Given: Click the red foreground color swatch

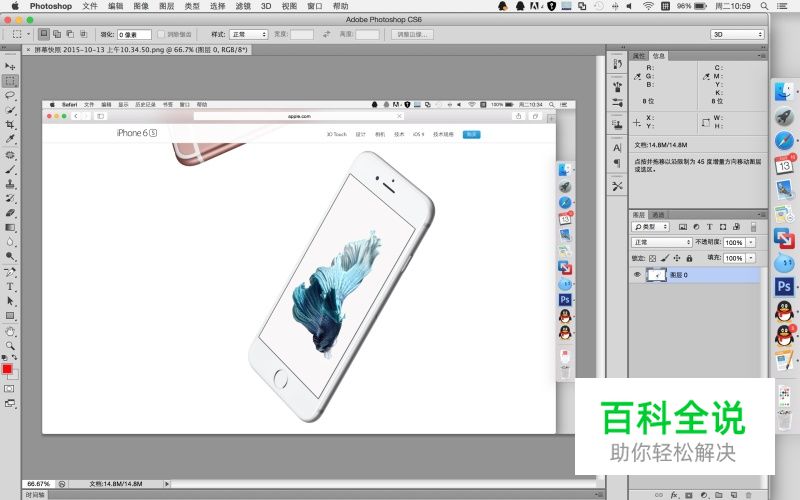Looking at the screenshot, I should tap(7, 369).
